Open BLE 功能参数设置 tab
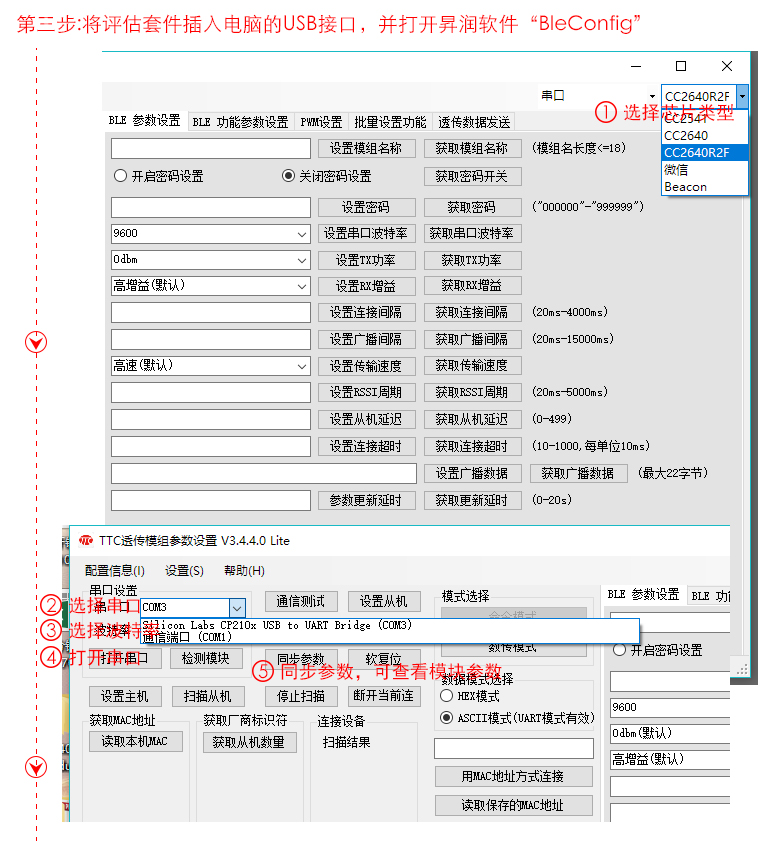Screen dimensions: 780x841 240,122
